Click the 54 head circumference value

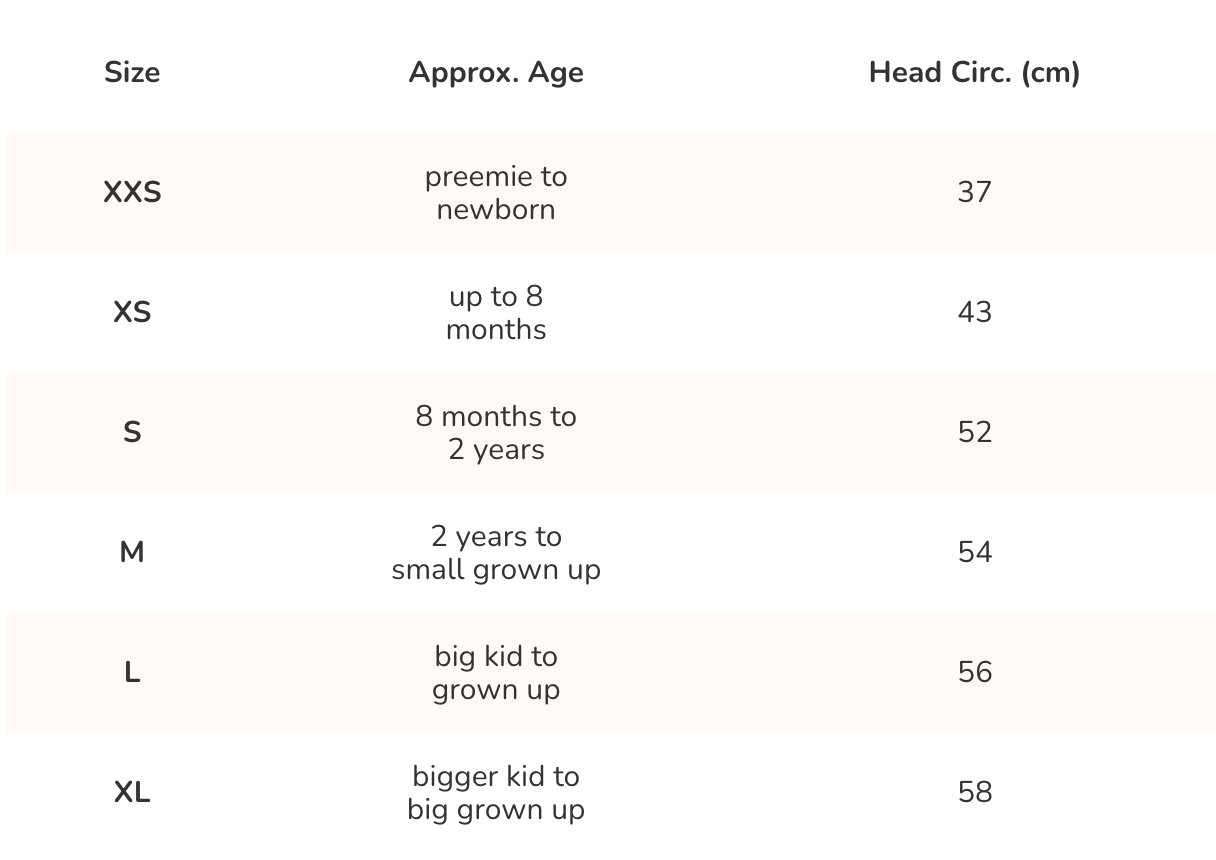pyautogui.click(x=974, y=552)
